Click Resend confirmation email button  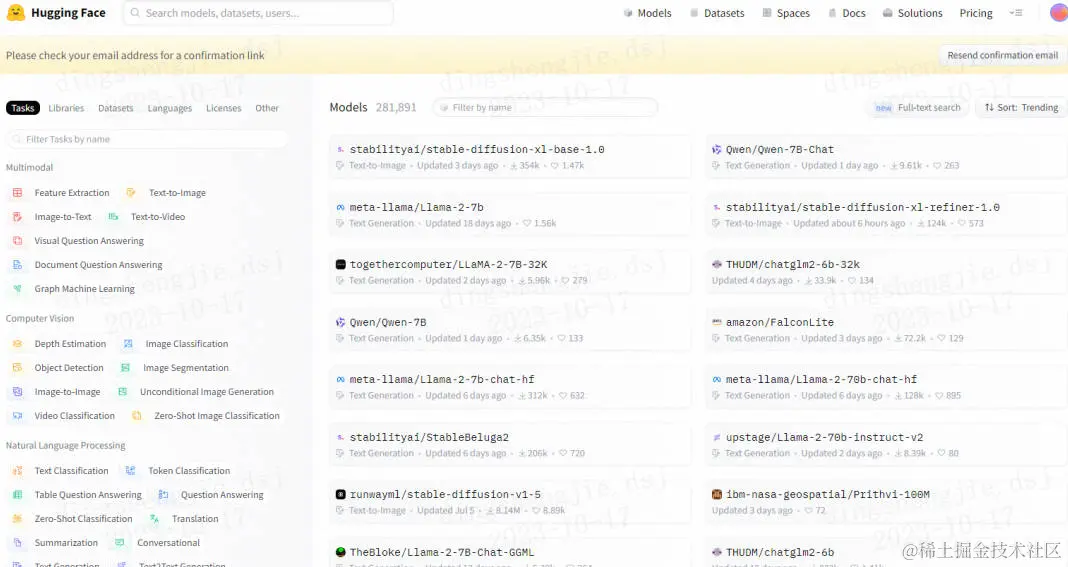pos(1003,55)
